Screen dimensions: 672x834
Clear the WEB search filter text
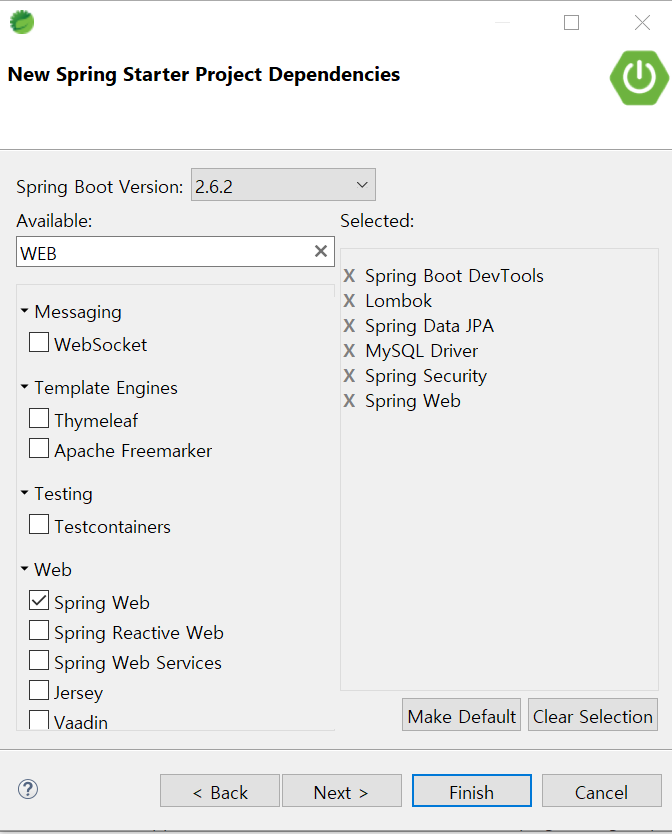321,251
